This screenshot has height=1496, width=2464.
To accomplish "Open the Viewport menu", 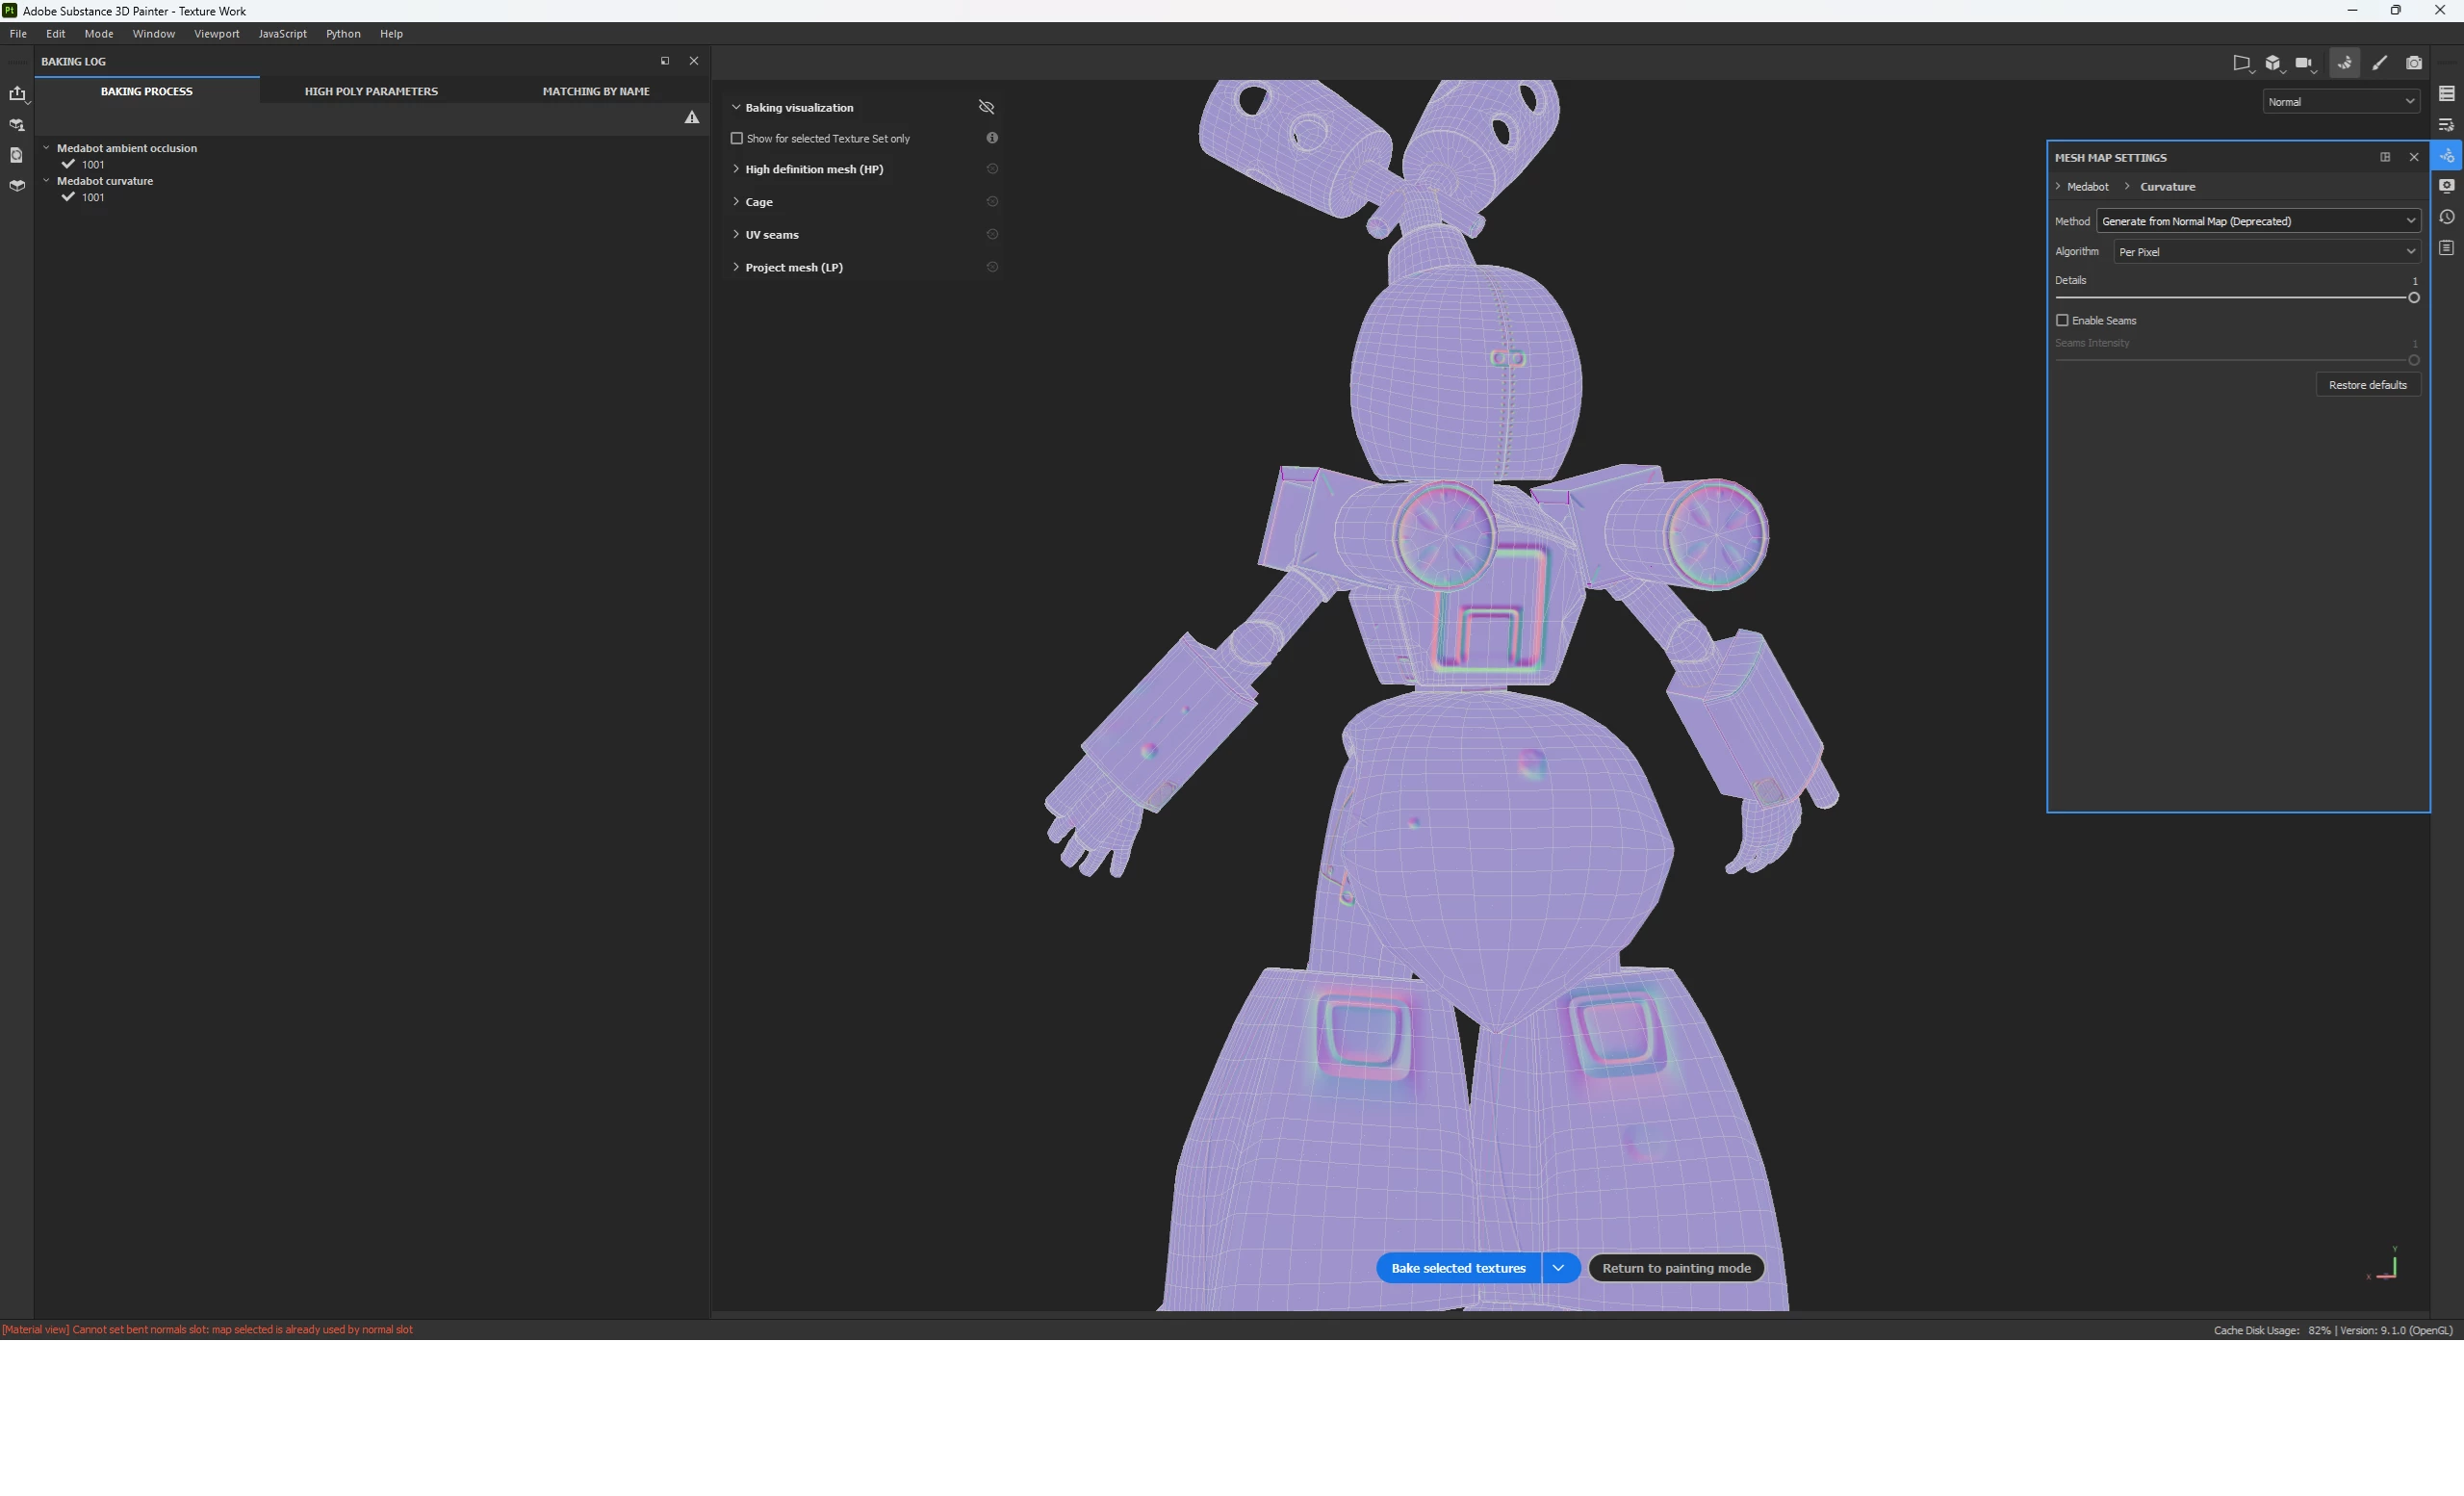I will coord(216,34).
